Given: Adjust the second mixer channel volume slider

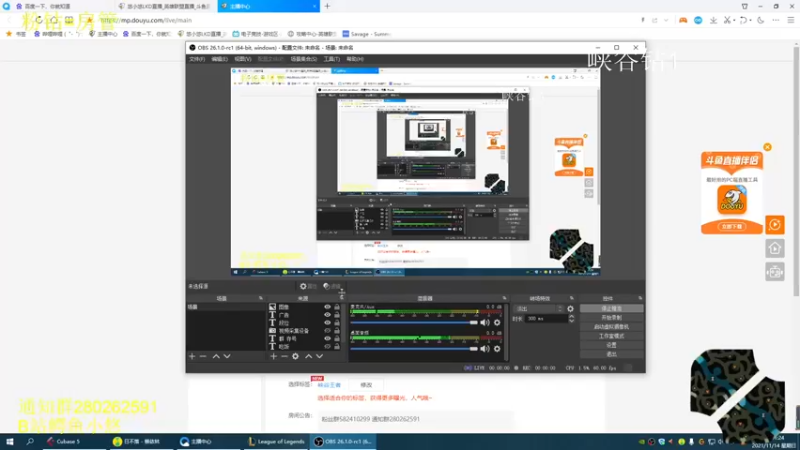Looking at the screenshot, I should point(414,349).
